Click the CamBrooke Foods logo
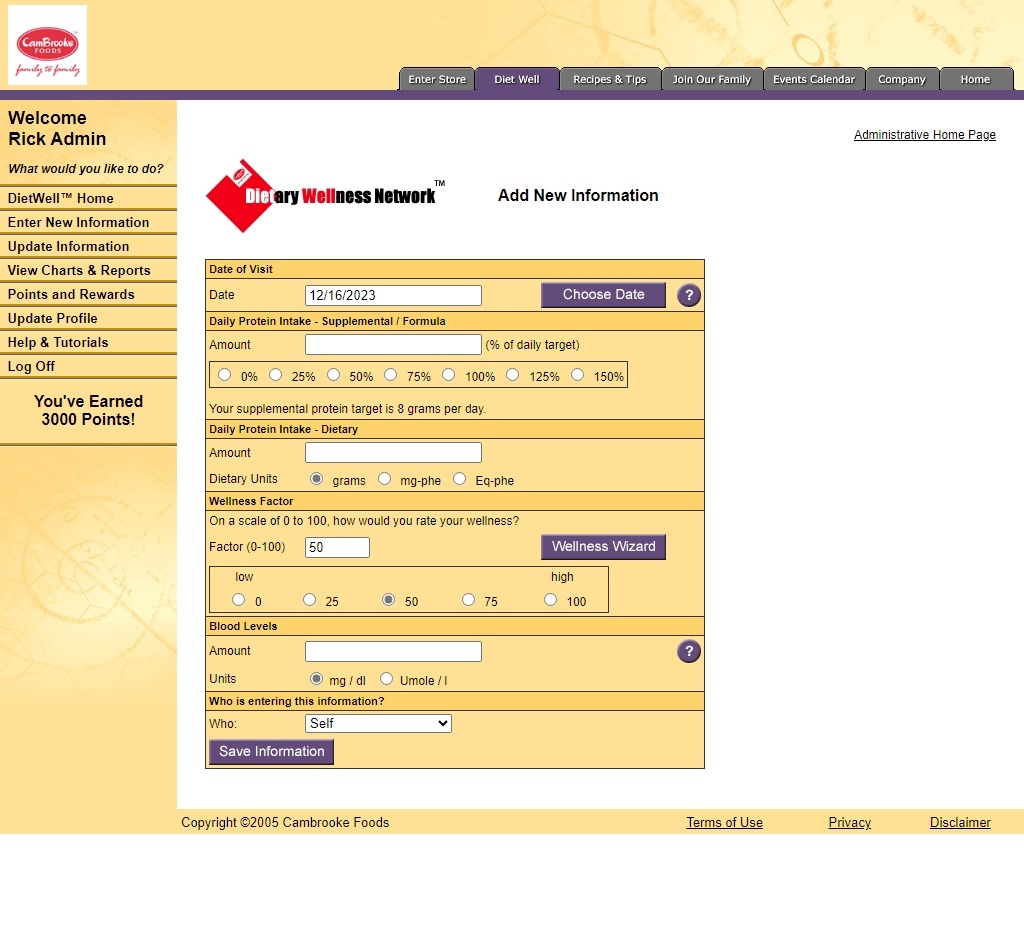 47,45
